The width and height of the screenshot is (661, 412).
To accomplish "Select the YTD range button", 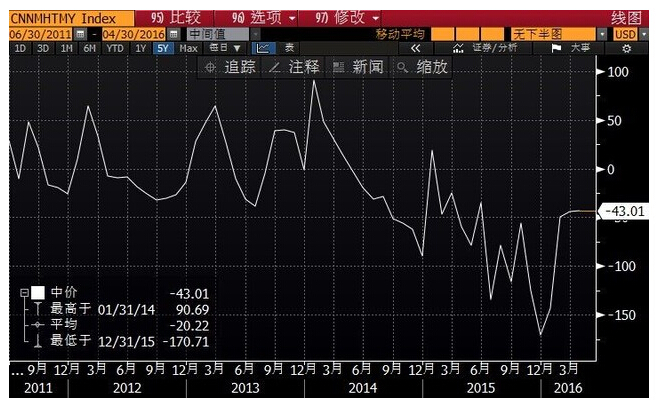I will tap(116, 48).
